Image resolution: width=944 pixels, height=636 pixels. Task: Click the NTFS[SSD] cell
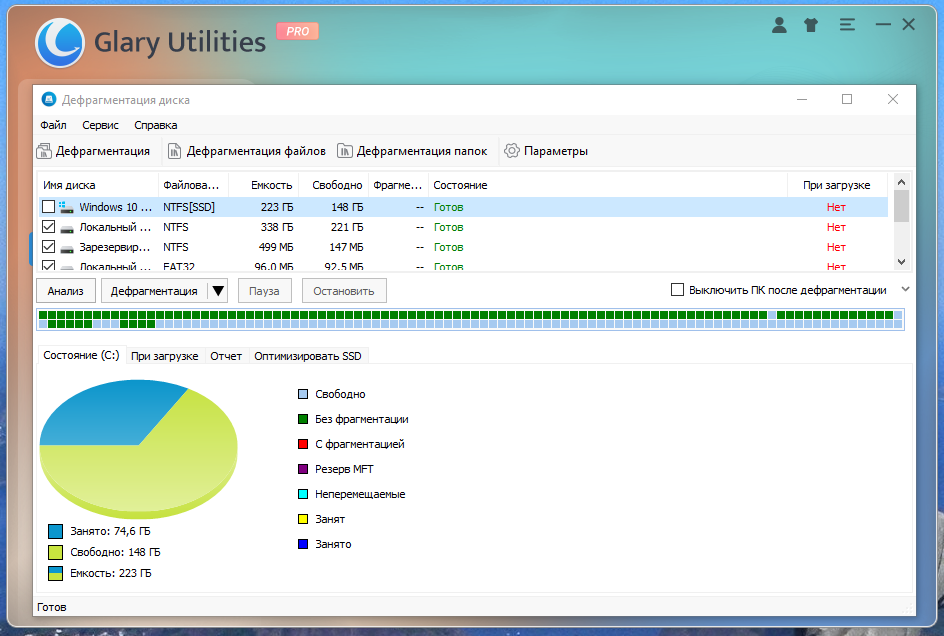click(189, 207)
